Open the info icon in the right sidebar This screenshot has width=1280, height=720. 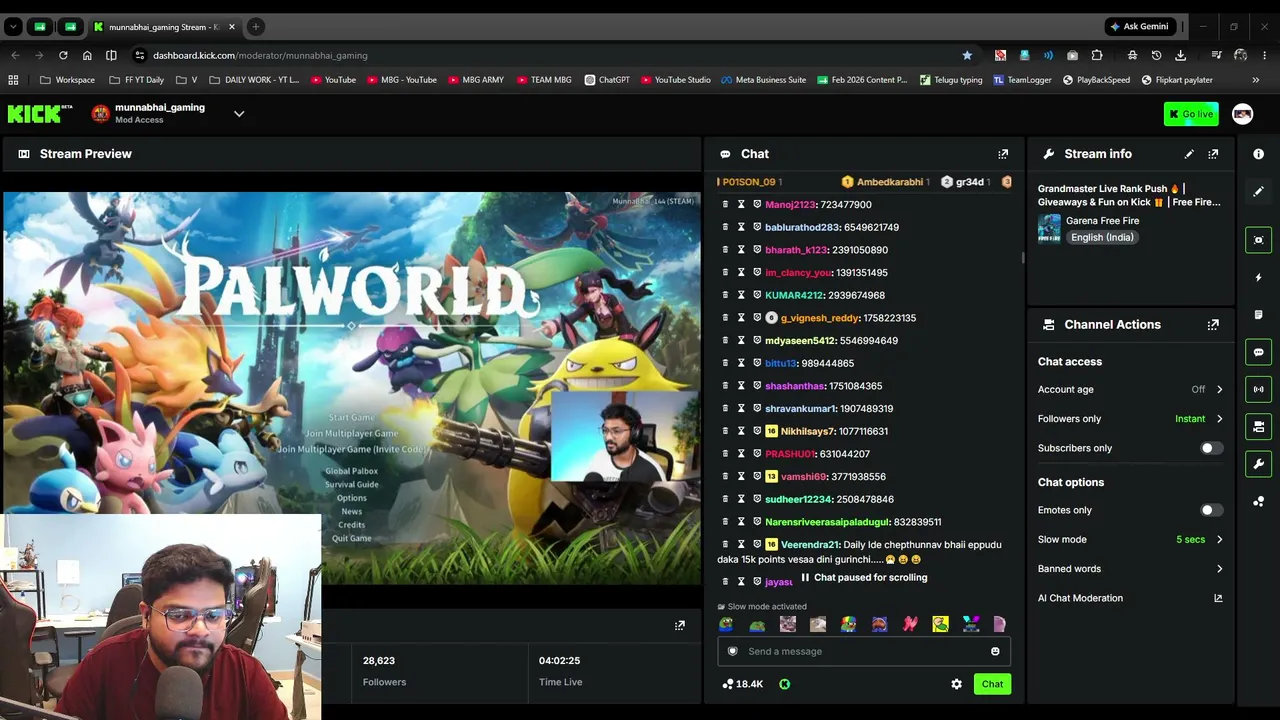(1258, 154)
